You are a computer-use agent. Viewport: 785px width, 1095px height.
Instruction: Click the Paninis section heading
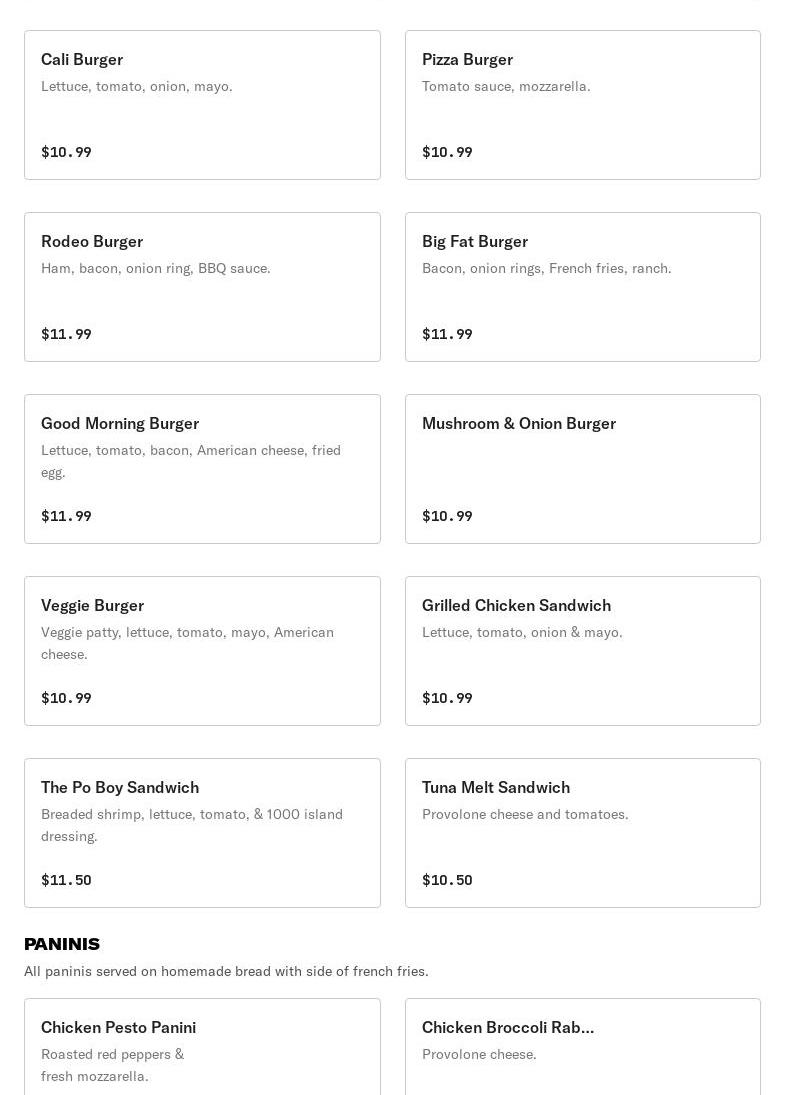(62, 944)
